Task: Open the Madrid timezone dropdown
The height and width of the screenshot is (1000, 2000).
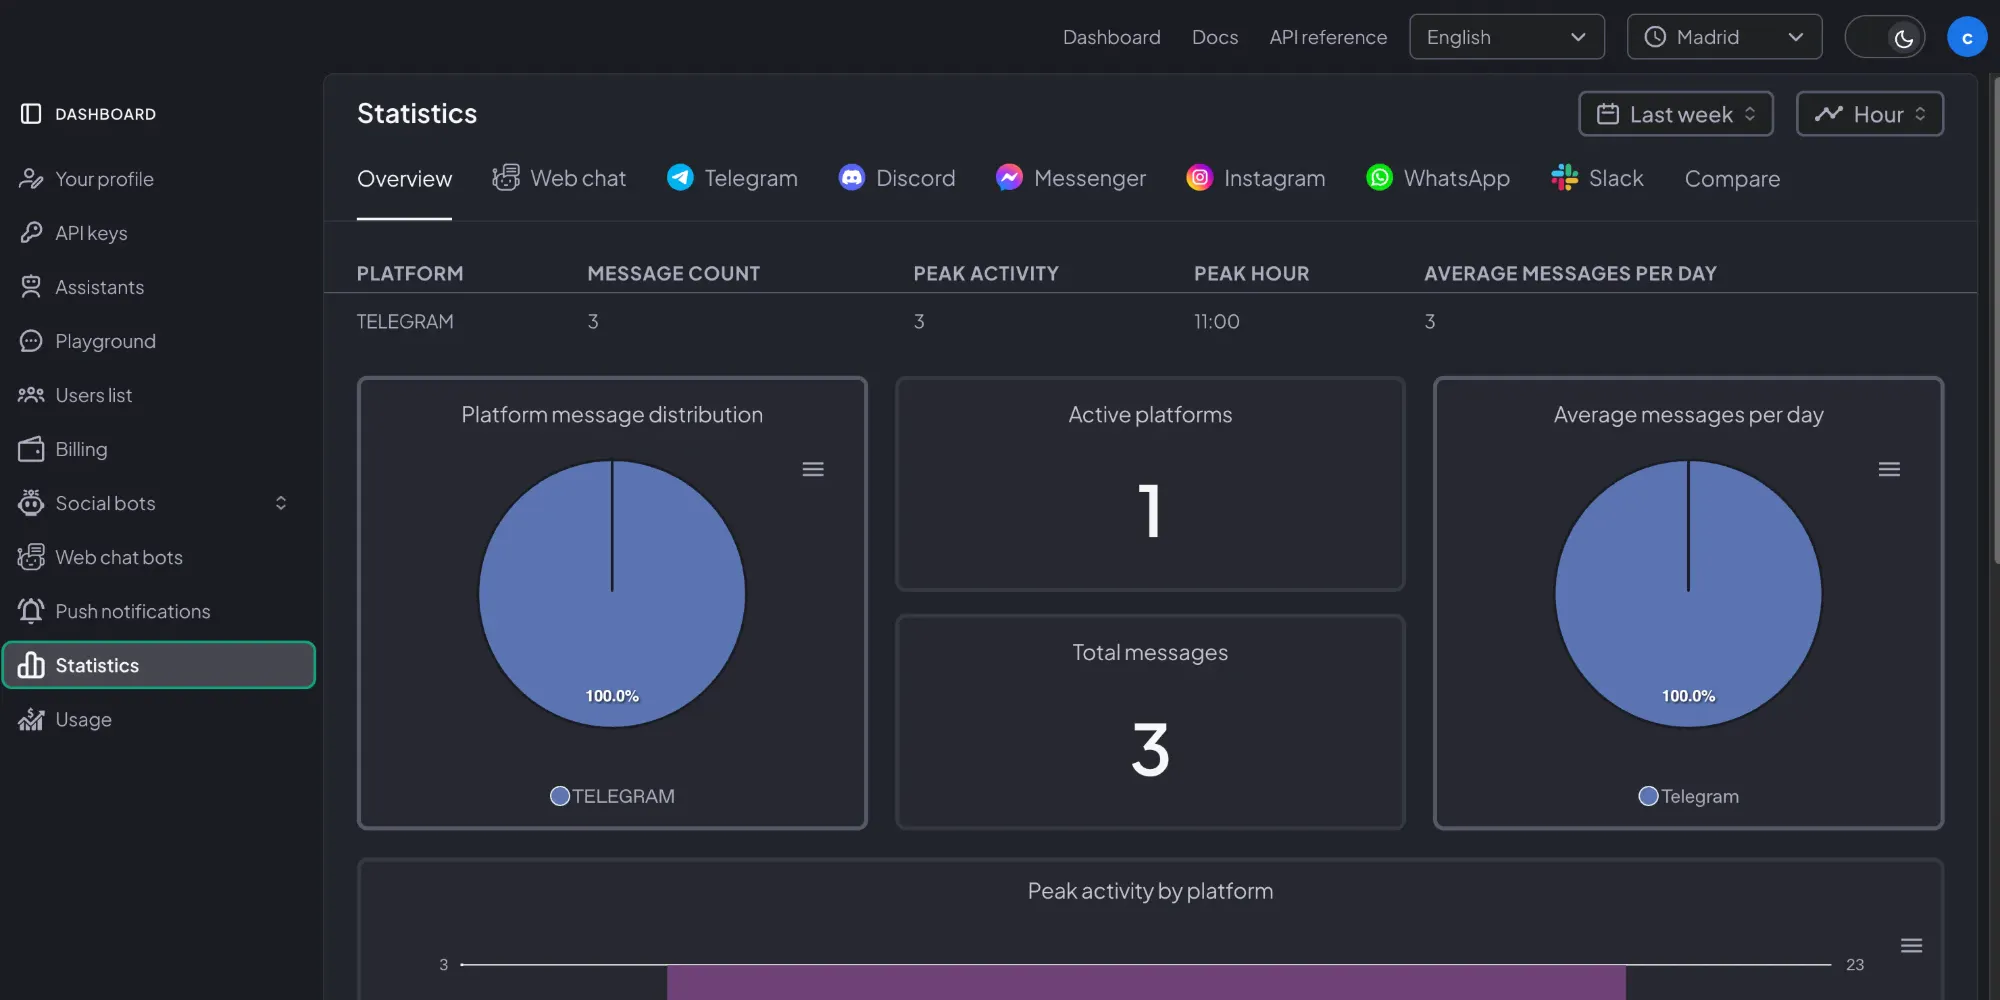Action: point(1724,37)
